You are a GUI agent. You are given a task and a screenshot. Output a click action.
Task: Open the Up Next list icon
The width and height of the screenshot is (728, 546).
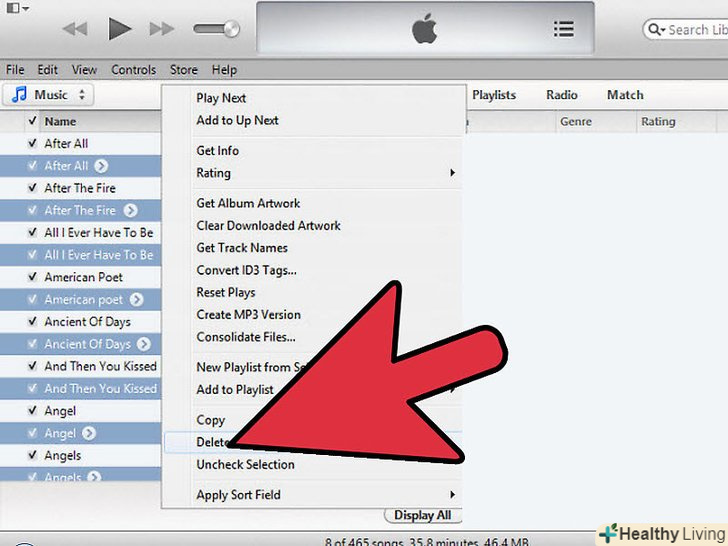pyautogui.click(x=564, y=29)
